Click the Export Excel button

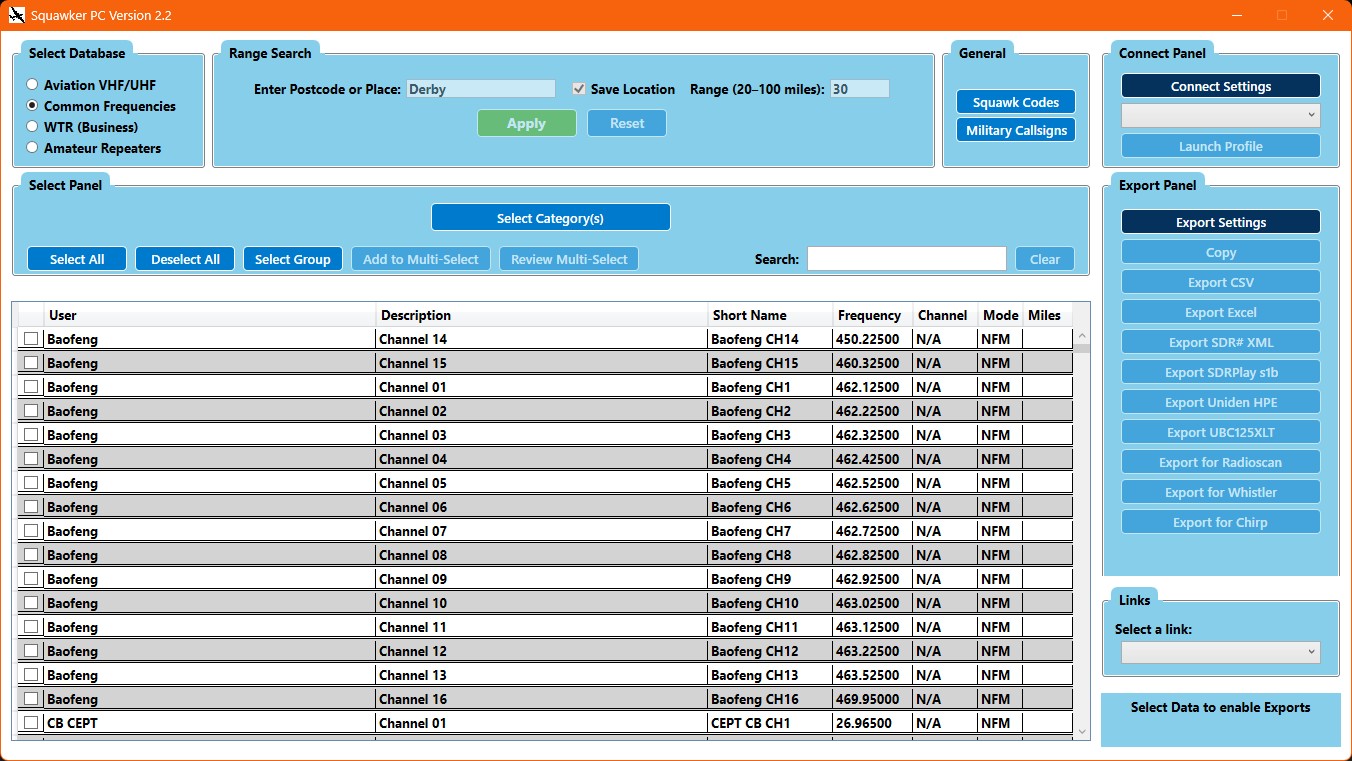pos(1220,312)
